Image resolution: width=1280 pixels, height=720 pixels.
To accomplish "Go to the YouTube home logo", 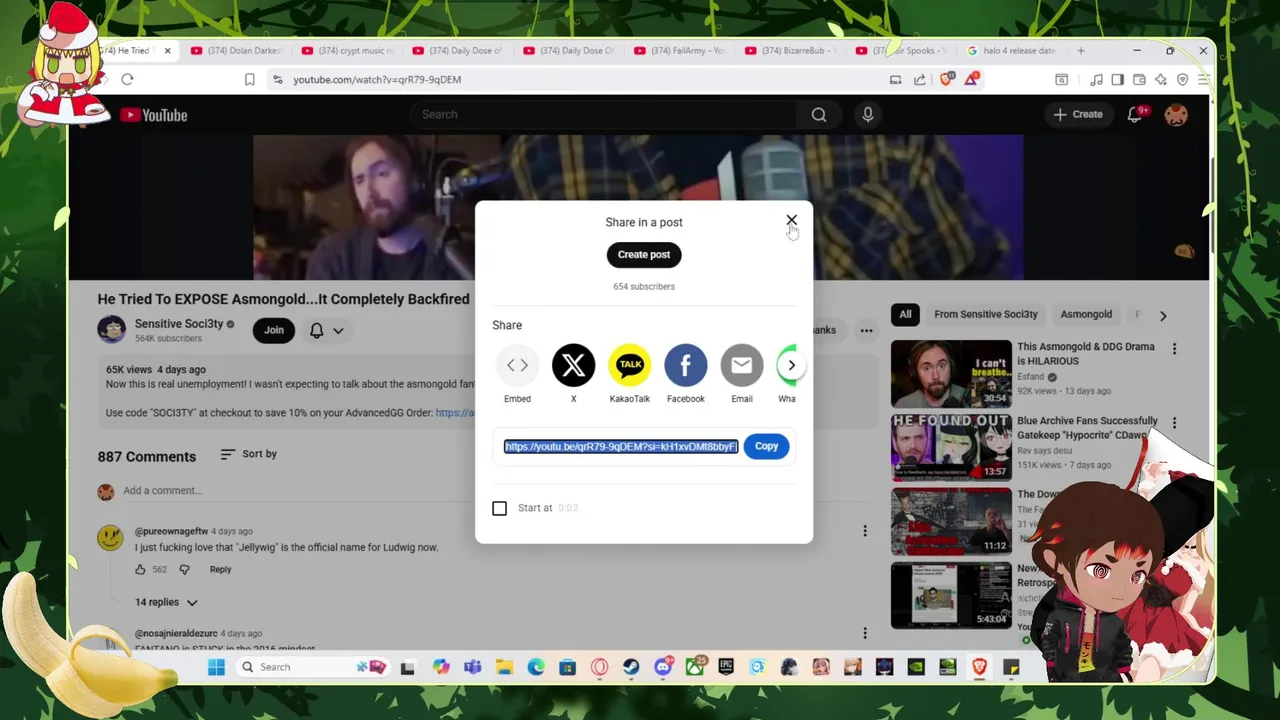I will pos(154,115).
